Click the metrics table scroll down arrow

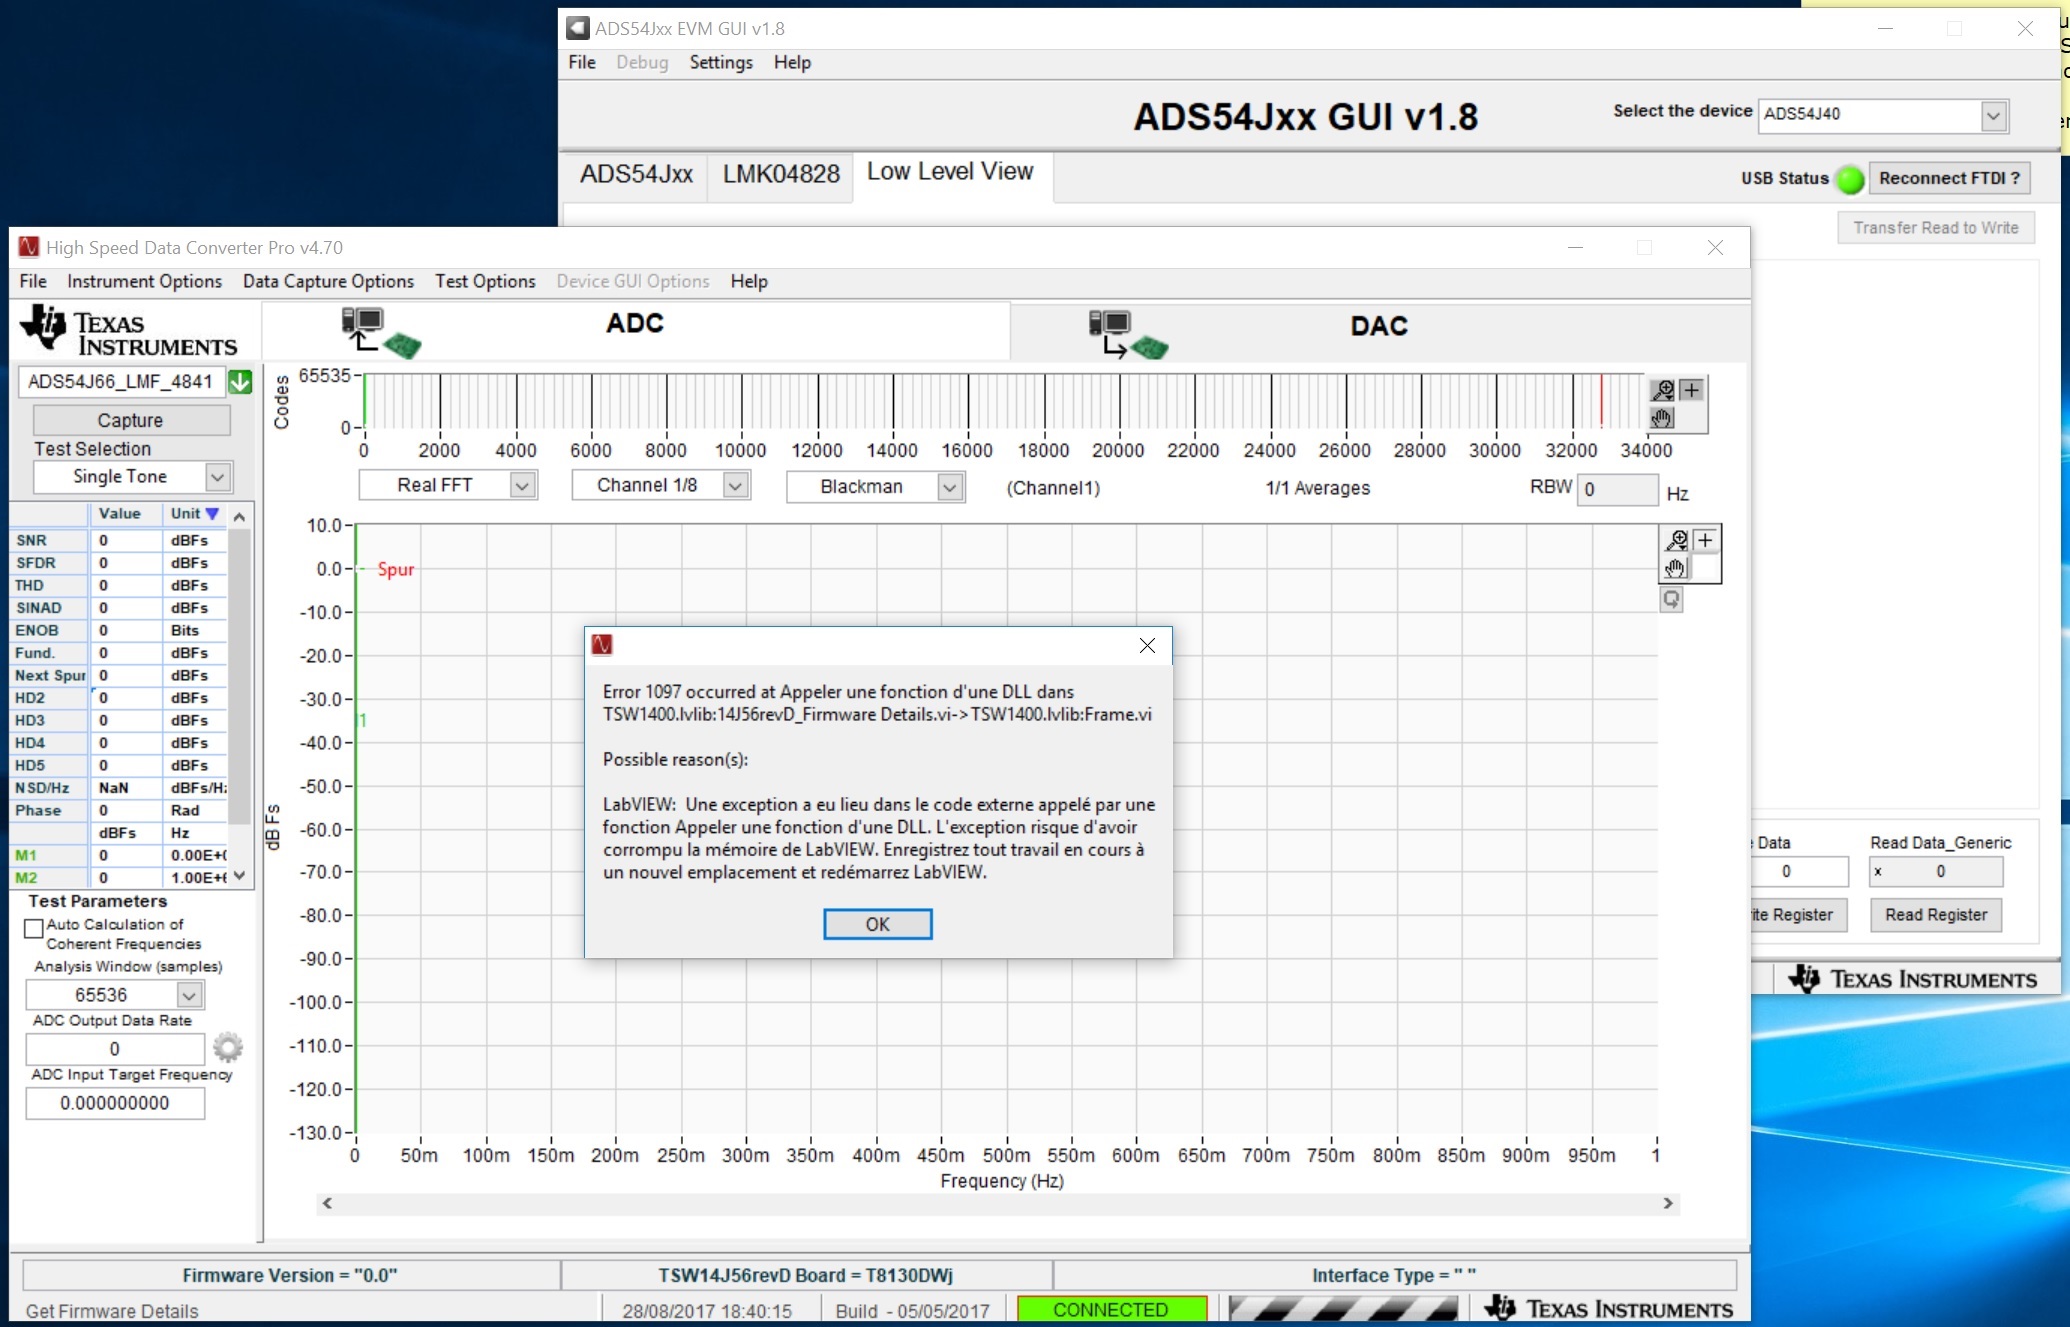[239, 875]
